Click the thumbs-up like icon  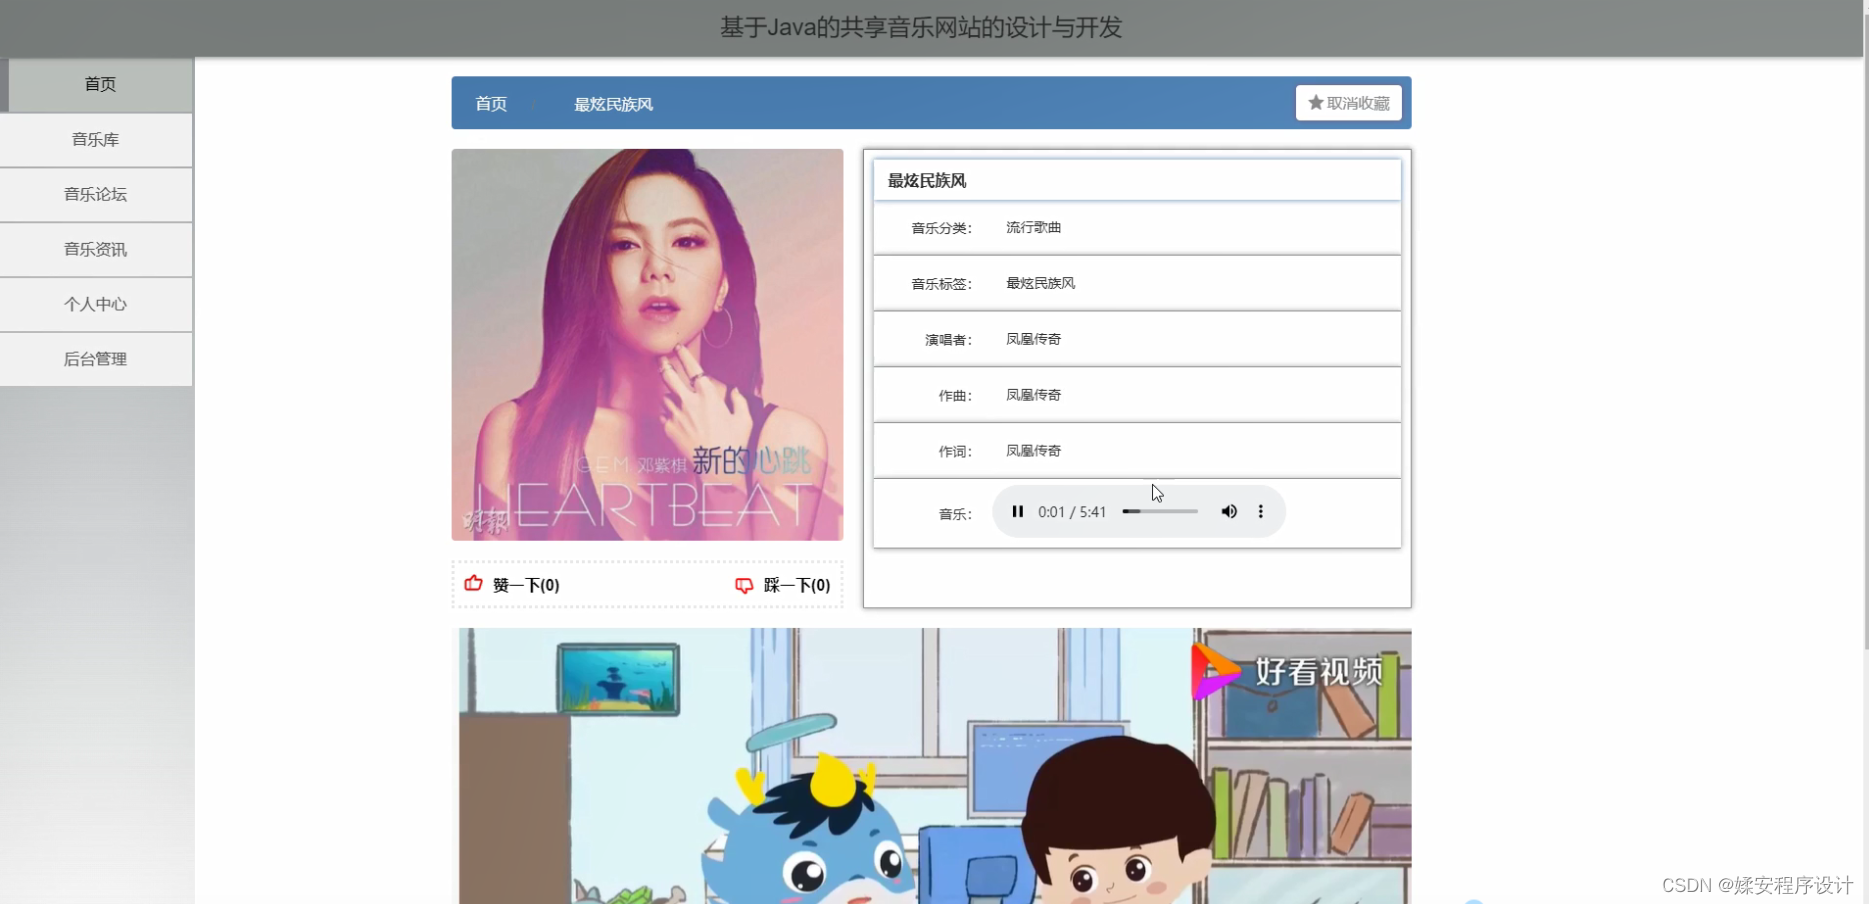473,584
